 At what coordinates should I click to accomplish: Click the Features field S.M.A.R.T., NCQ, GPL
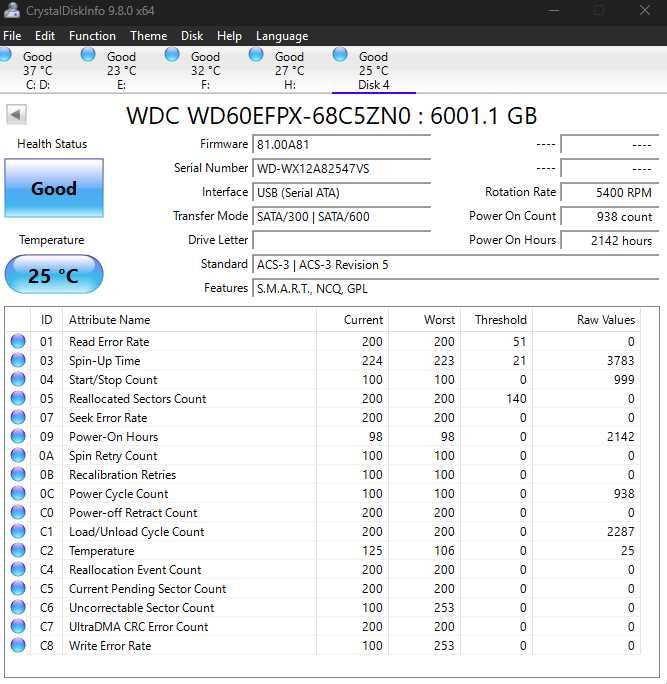455,288
